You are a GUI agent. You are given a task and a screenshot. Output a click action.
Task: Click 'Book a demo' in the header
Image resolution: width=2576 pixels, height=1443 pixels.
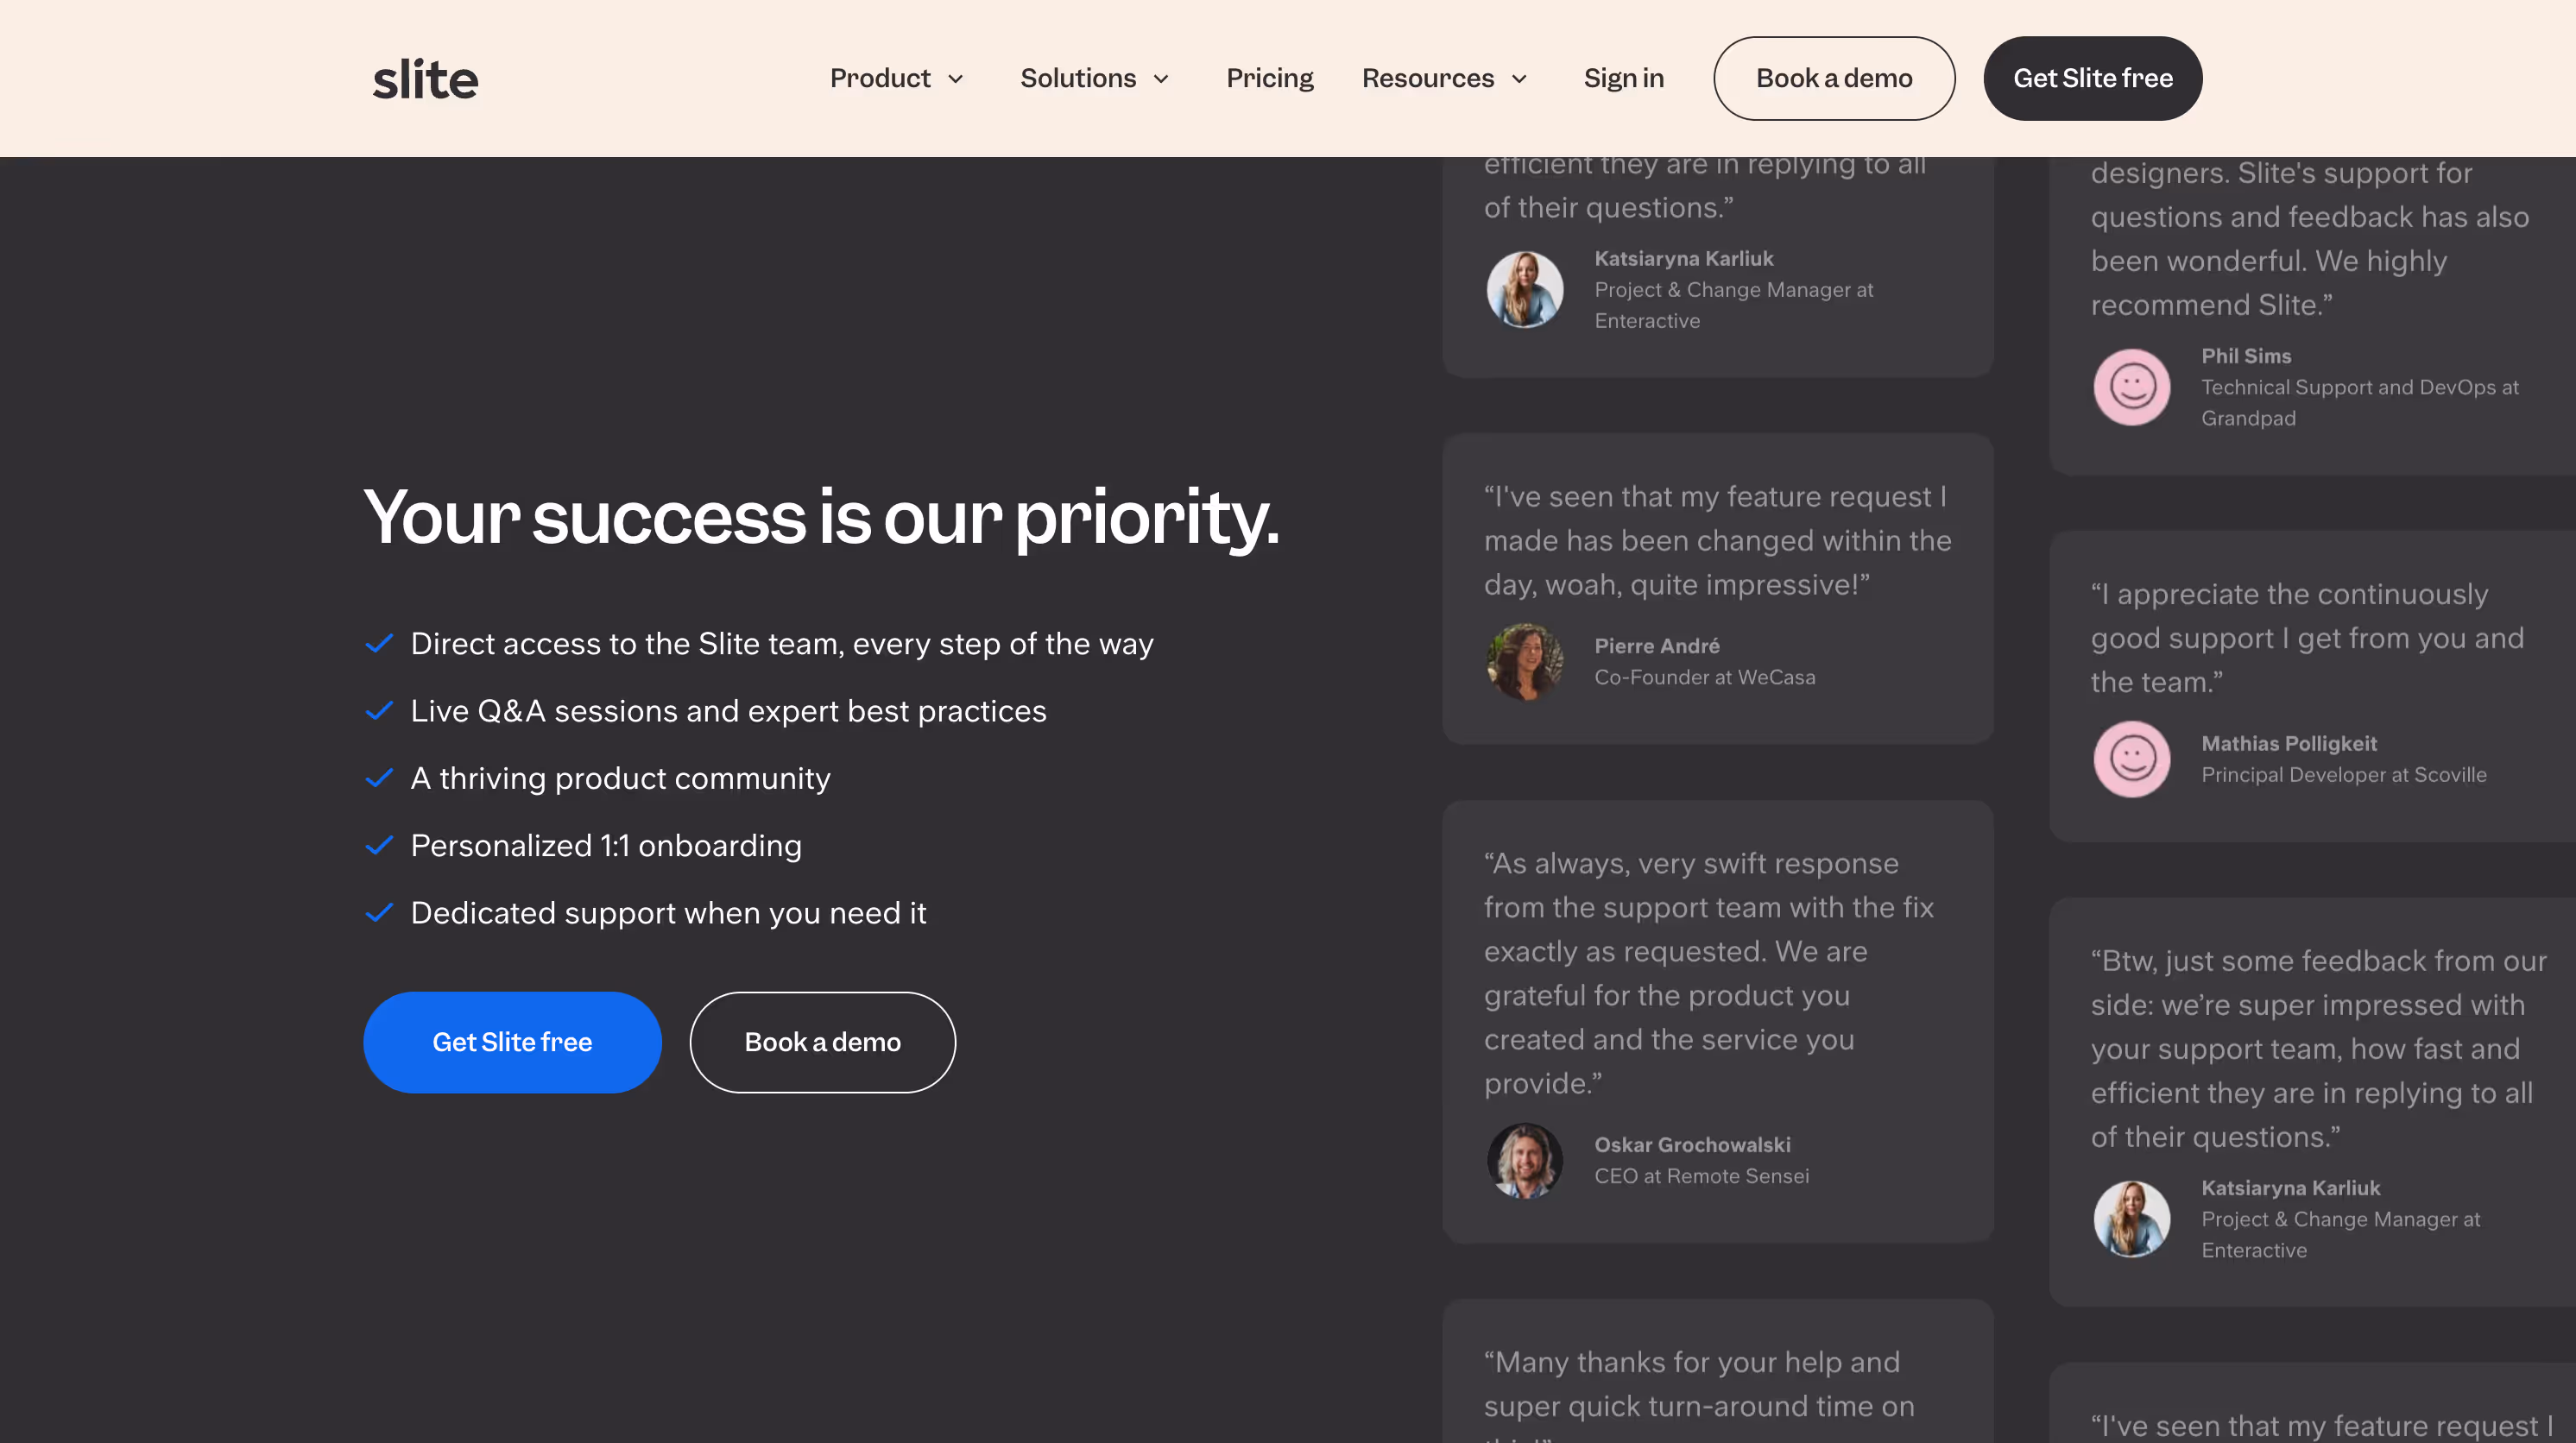point(1834,78)
